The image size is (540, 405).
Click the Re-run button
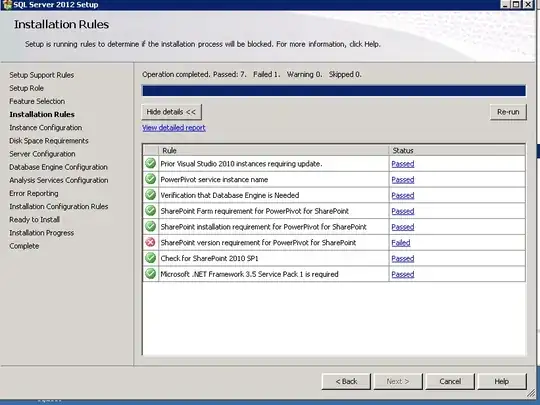click(x=508, y=112)
